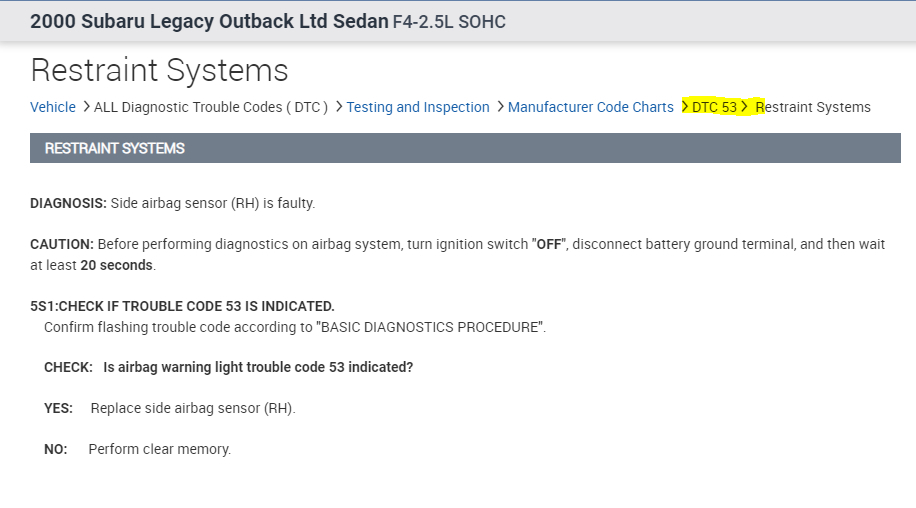Click the CAUTION paragraph about battery ground
The width and height of the screenshot is (916, 508).
coord(457,254)
